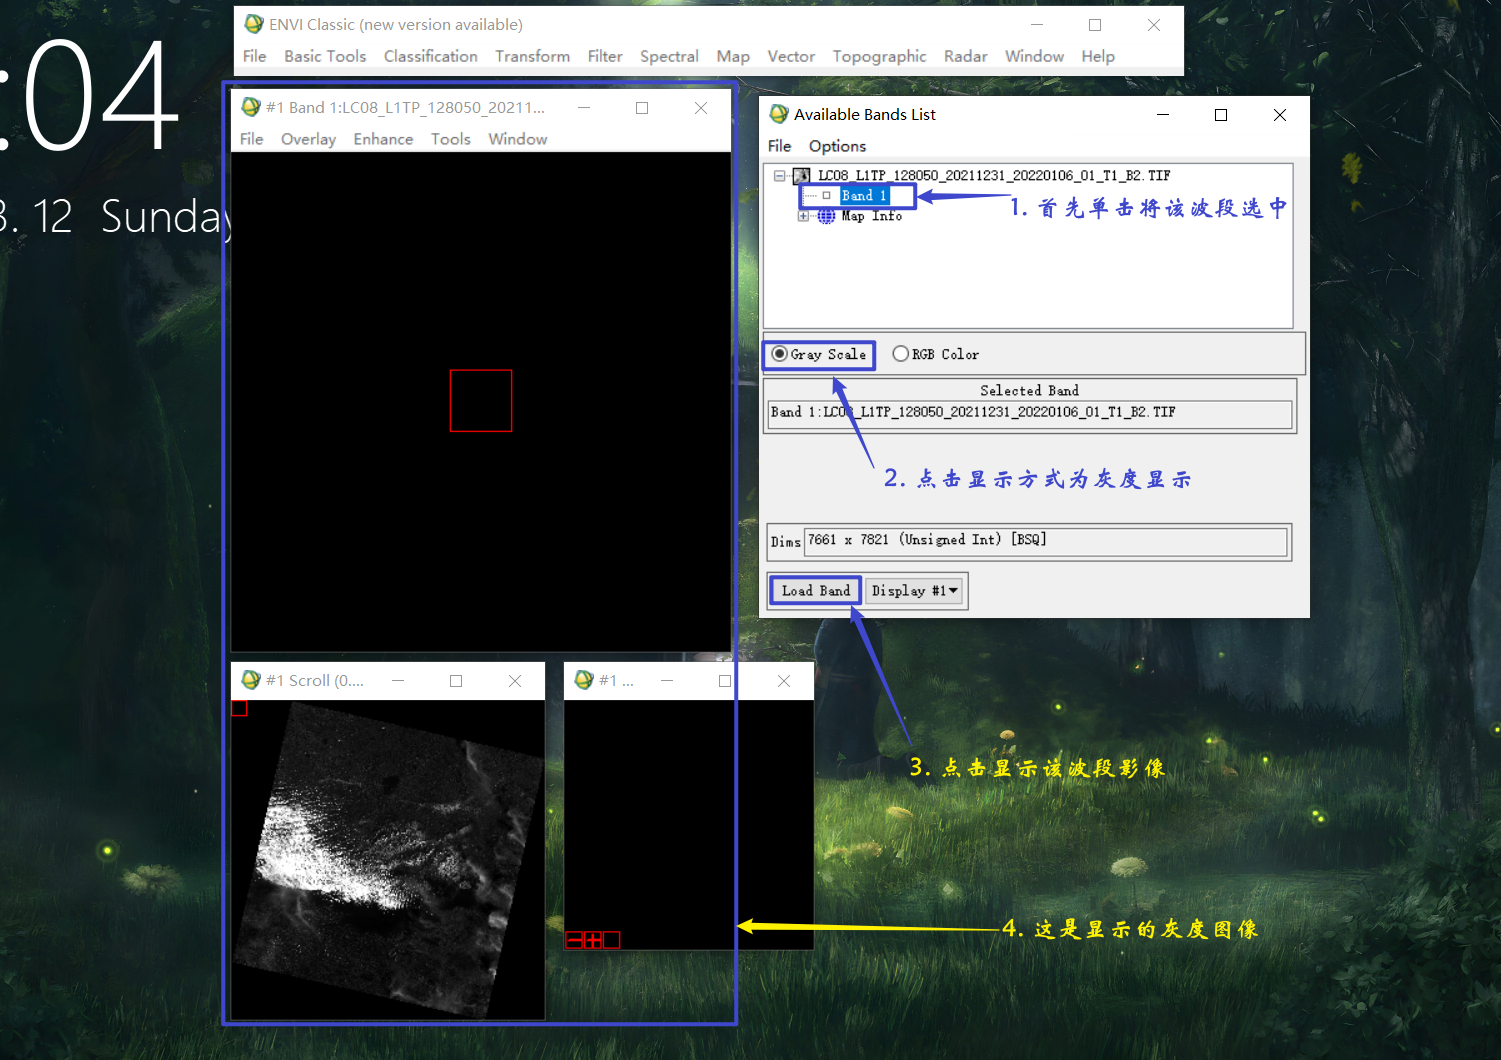Toggle the small checkbox beside Band 1

pos(826,196)
